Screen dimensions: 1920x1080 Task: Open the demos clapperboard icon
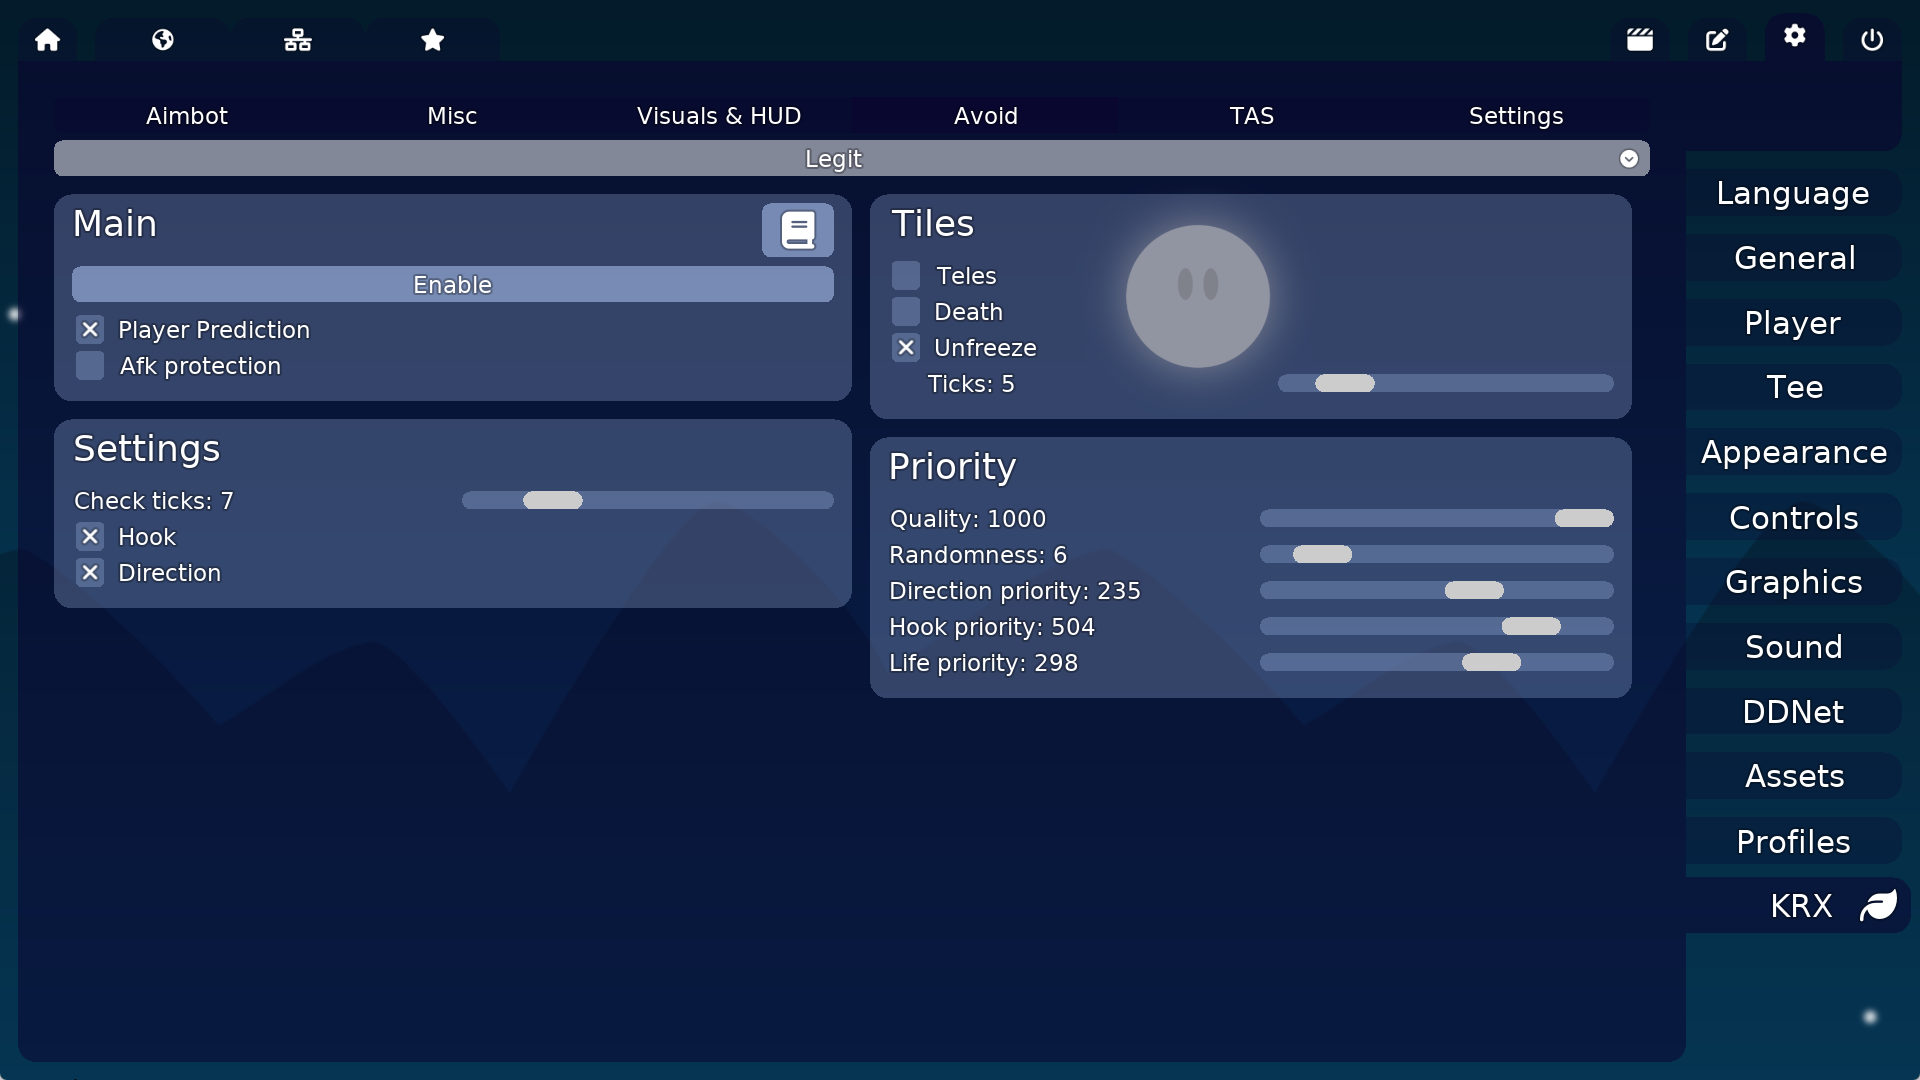[x=1639, y=40]
